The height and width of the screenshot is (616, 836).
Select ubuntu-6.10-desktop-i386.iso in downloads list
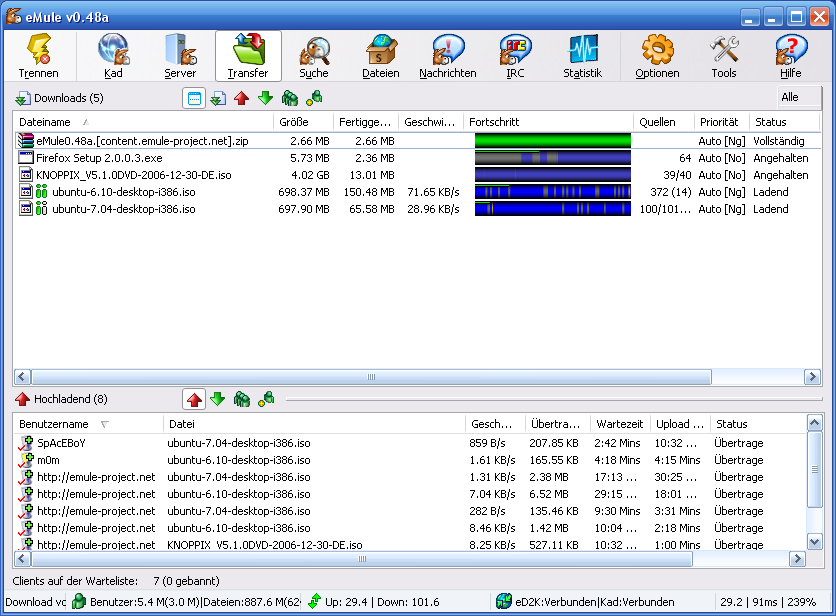(x=417, y=192)
